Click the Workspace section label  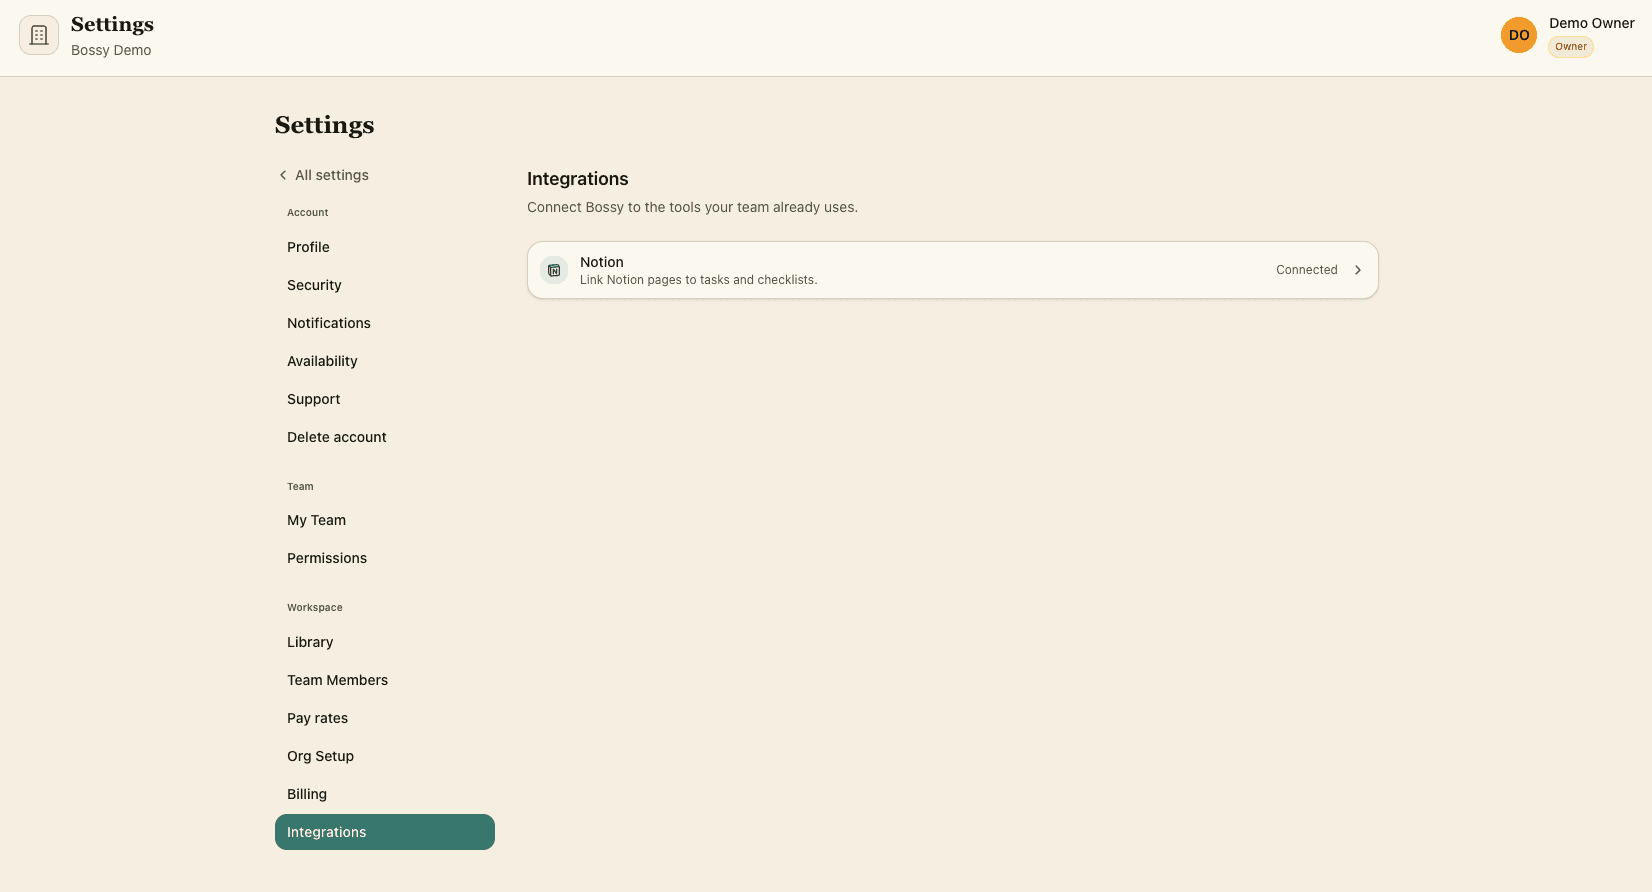point(315,608)
